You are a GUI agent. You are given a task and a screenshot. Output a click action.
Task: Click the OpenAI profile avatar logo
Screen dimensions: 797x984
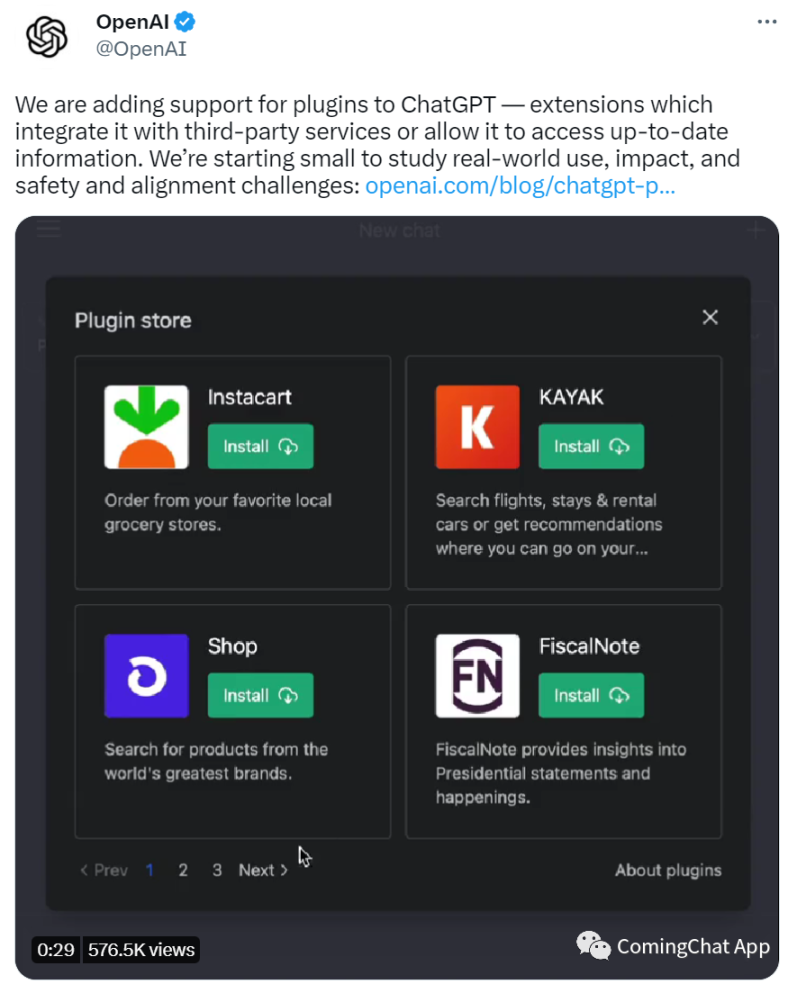click(x=46, y=36)
